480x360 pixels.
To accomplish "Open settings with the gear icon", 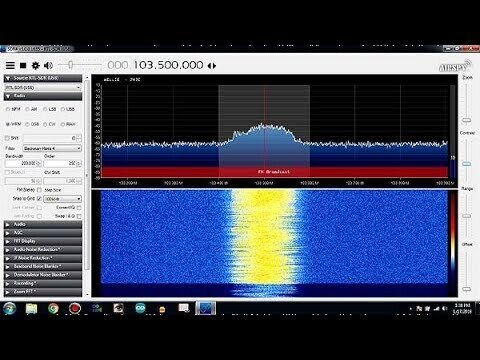I will (x=36, y=65).
